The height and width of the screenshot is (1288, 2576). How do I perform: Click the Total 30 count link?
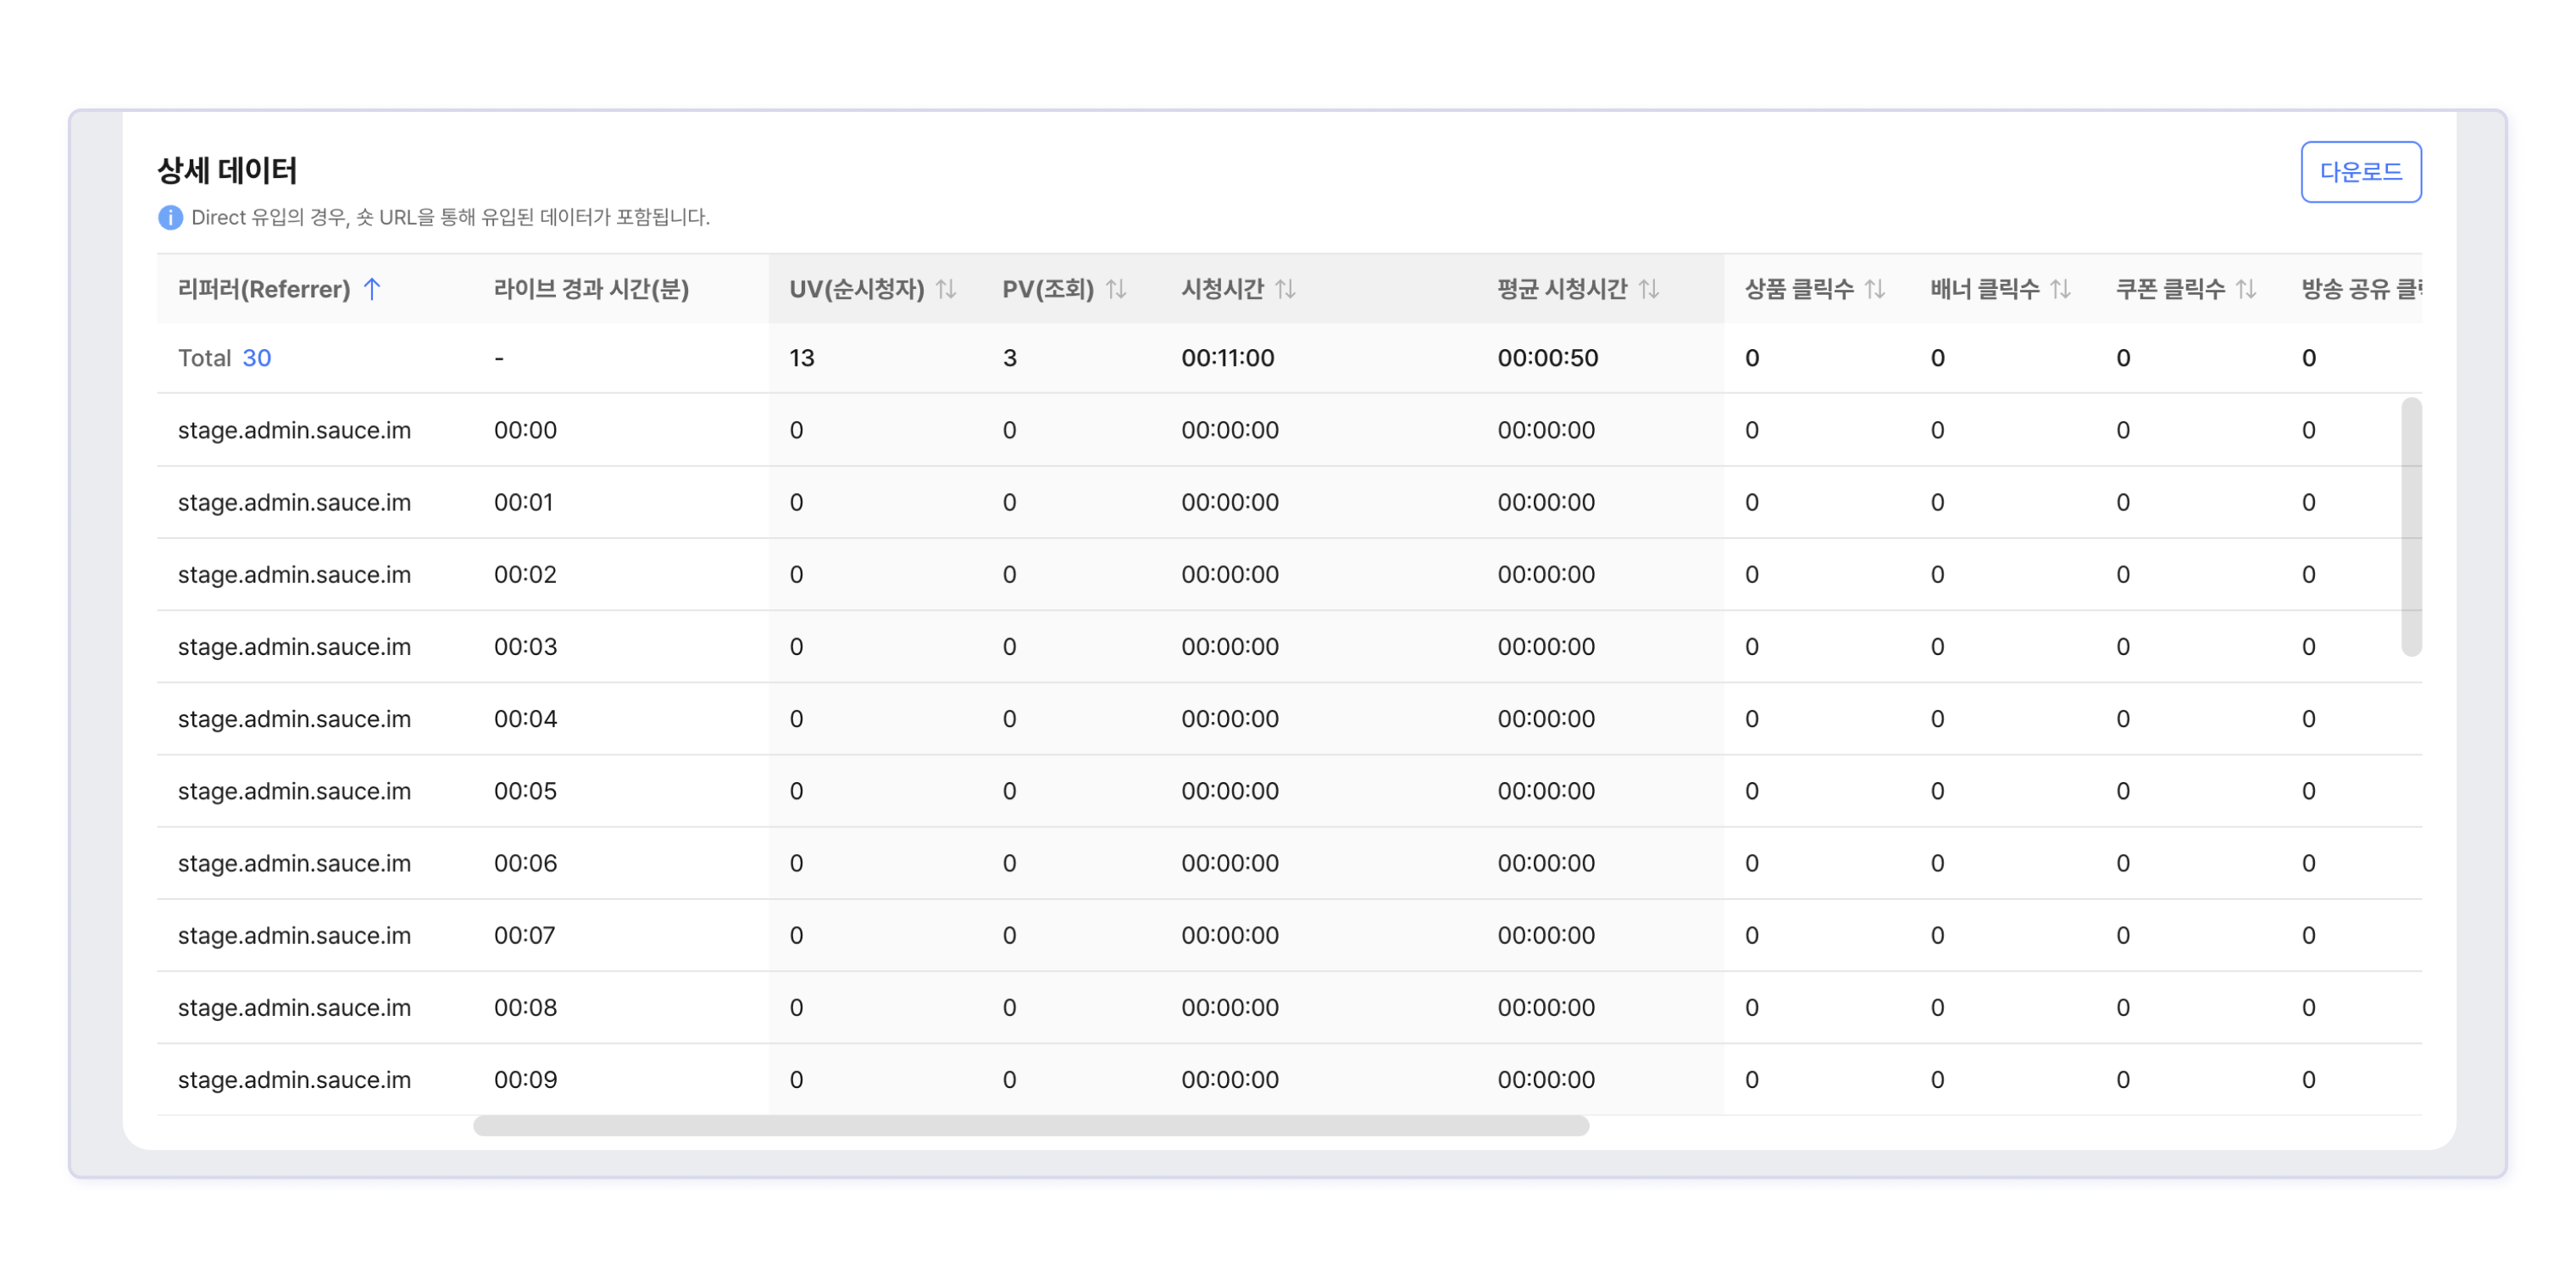pyautogui.click(x=256, y=358)
